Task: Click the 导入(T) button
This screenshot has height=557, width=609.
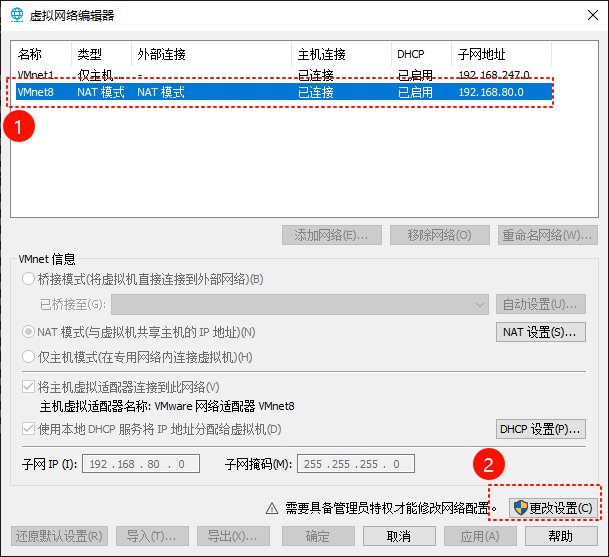Action: coord(152,536)
